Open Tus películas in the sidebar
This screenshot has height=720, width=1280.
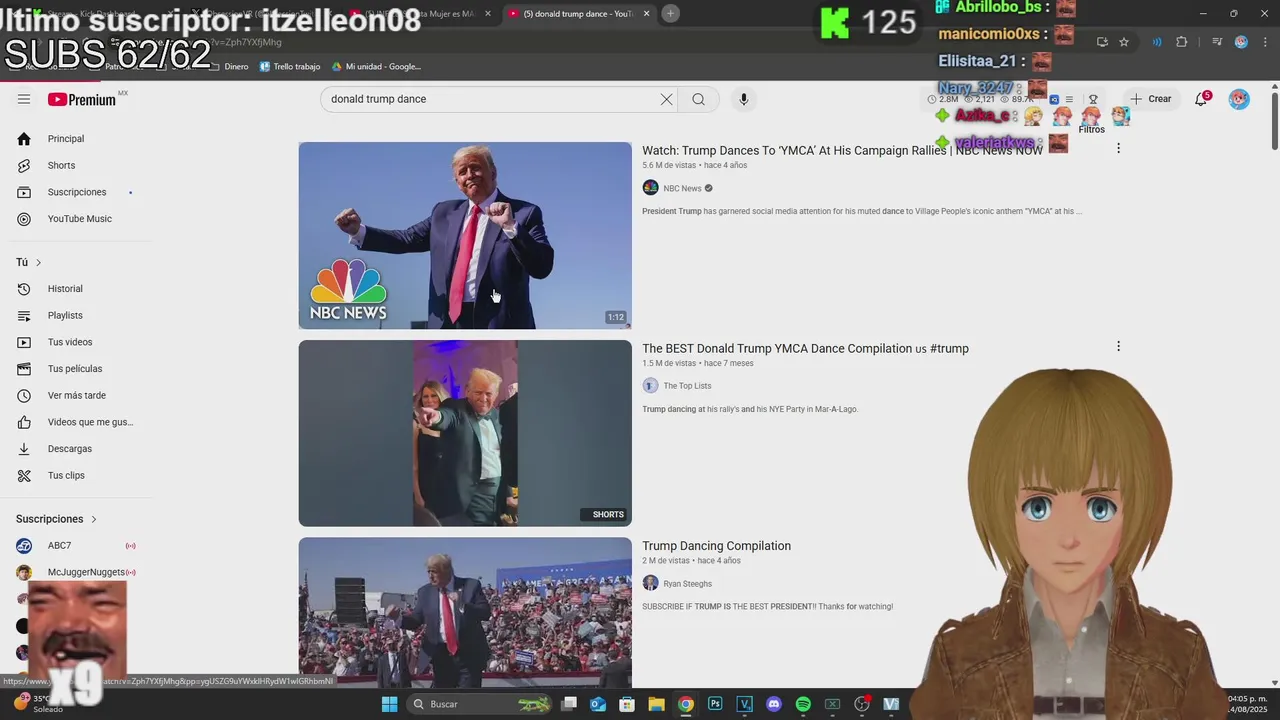click(76, 369)
